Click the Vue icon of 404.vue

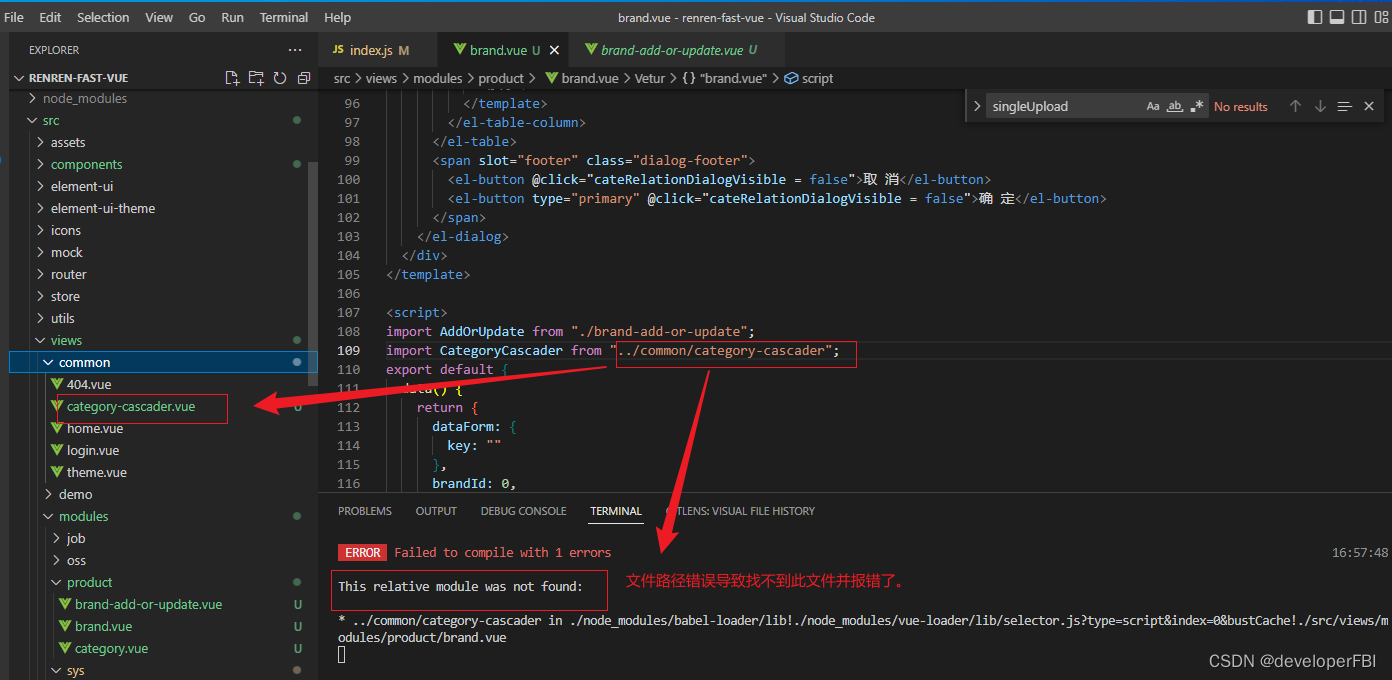point(58,384)
